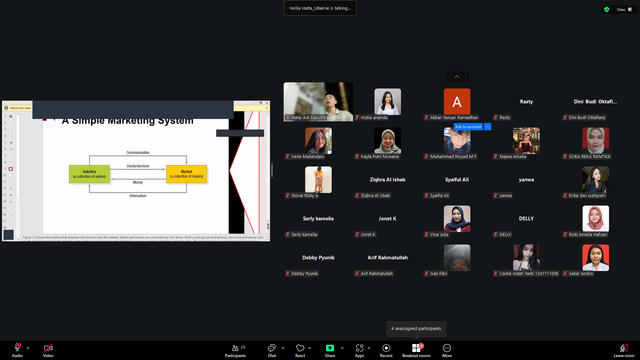Open the React emoji menu
640x360 pixels.
(x=300, y=350)
